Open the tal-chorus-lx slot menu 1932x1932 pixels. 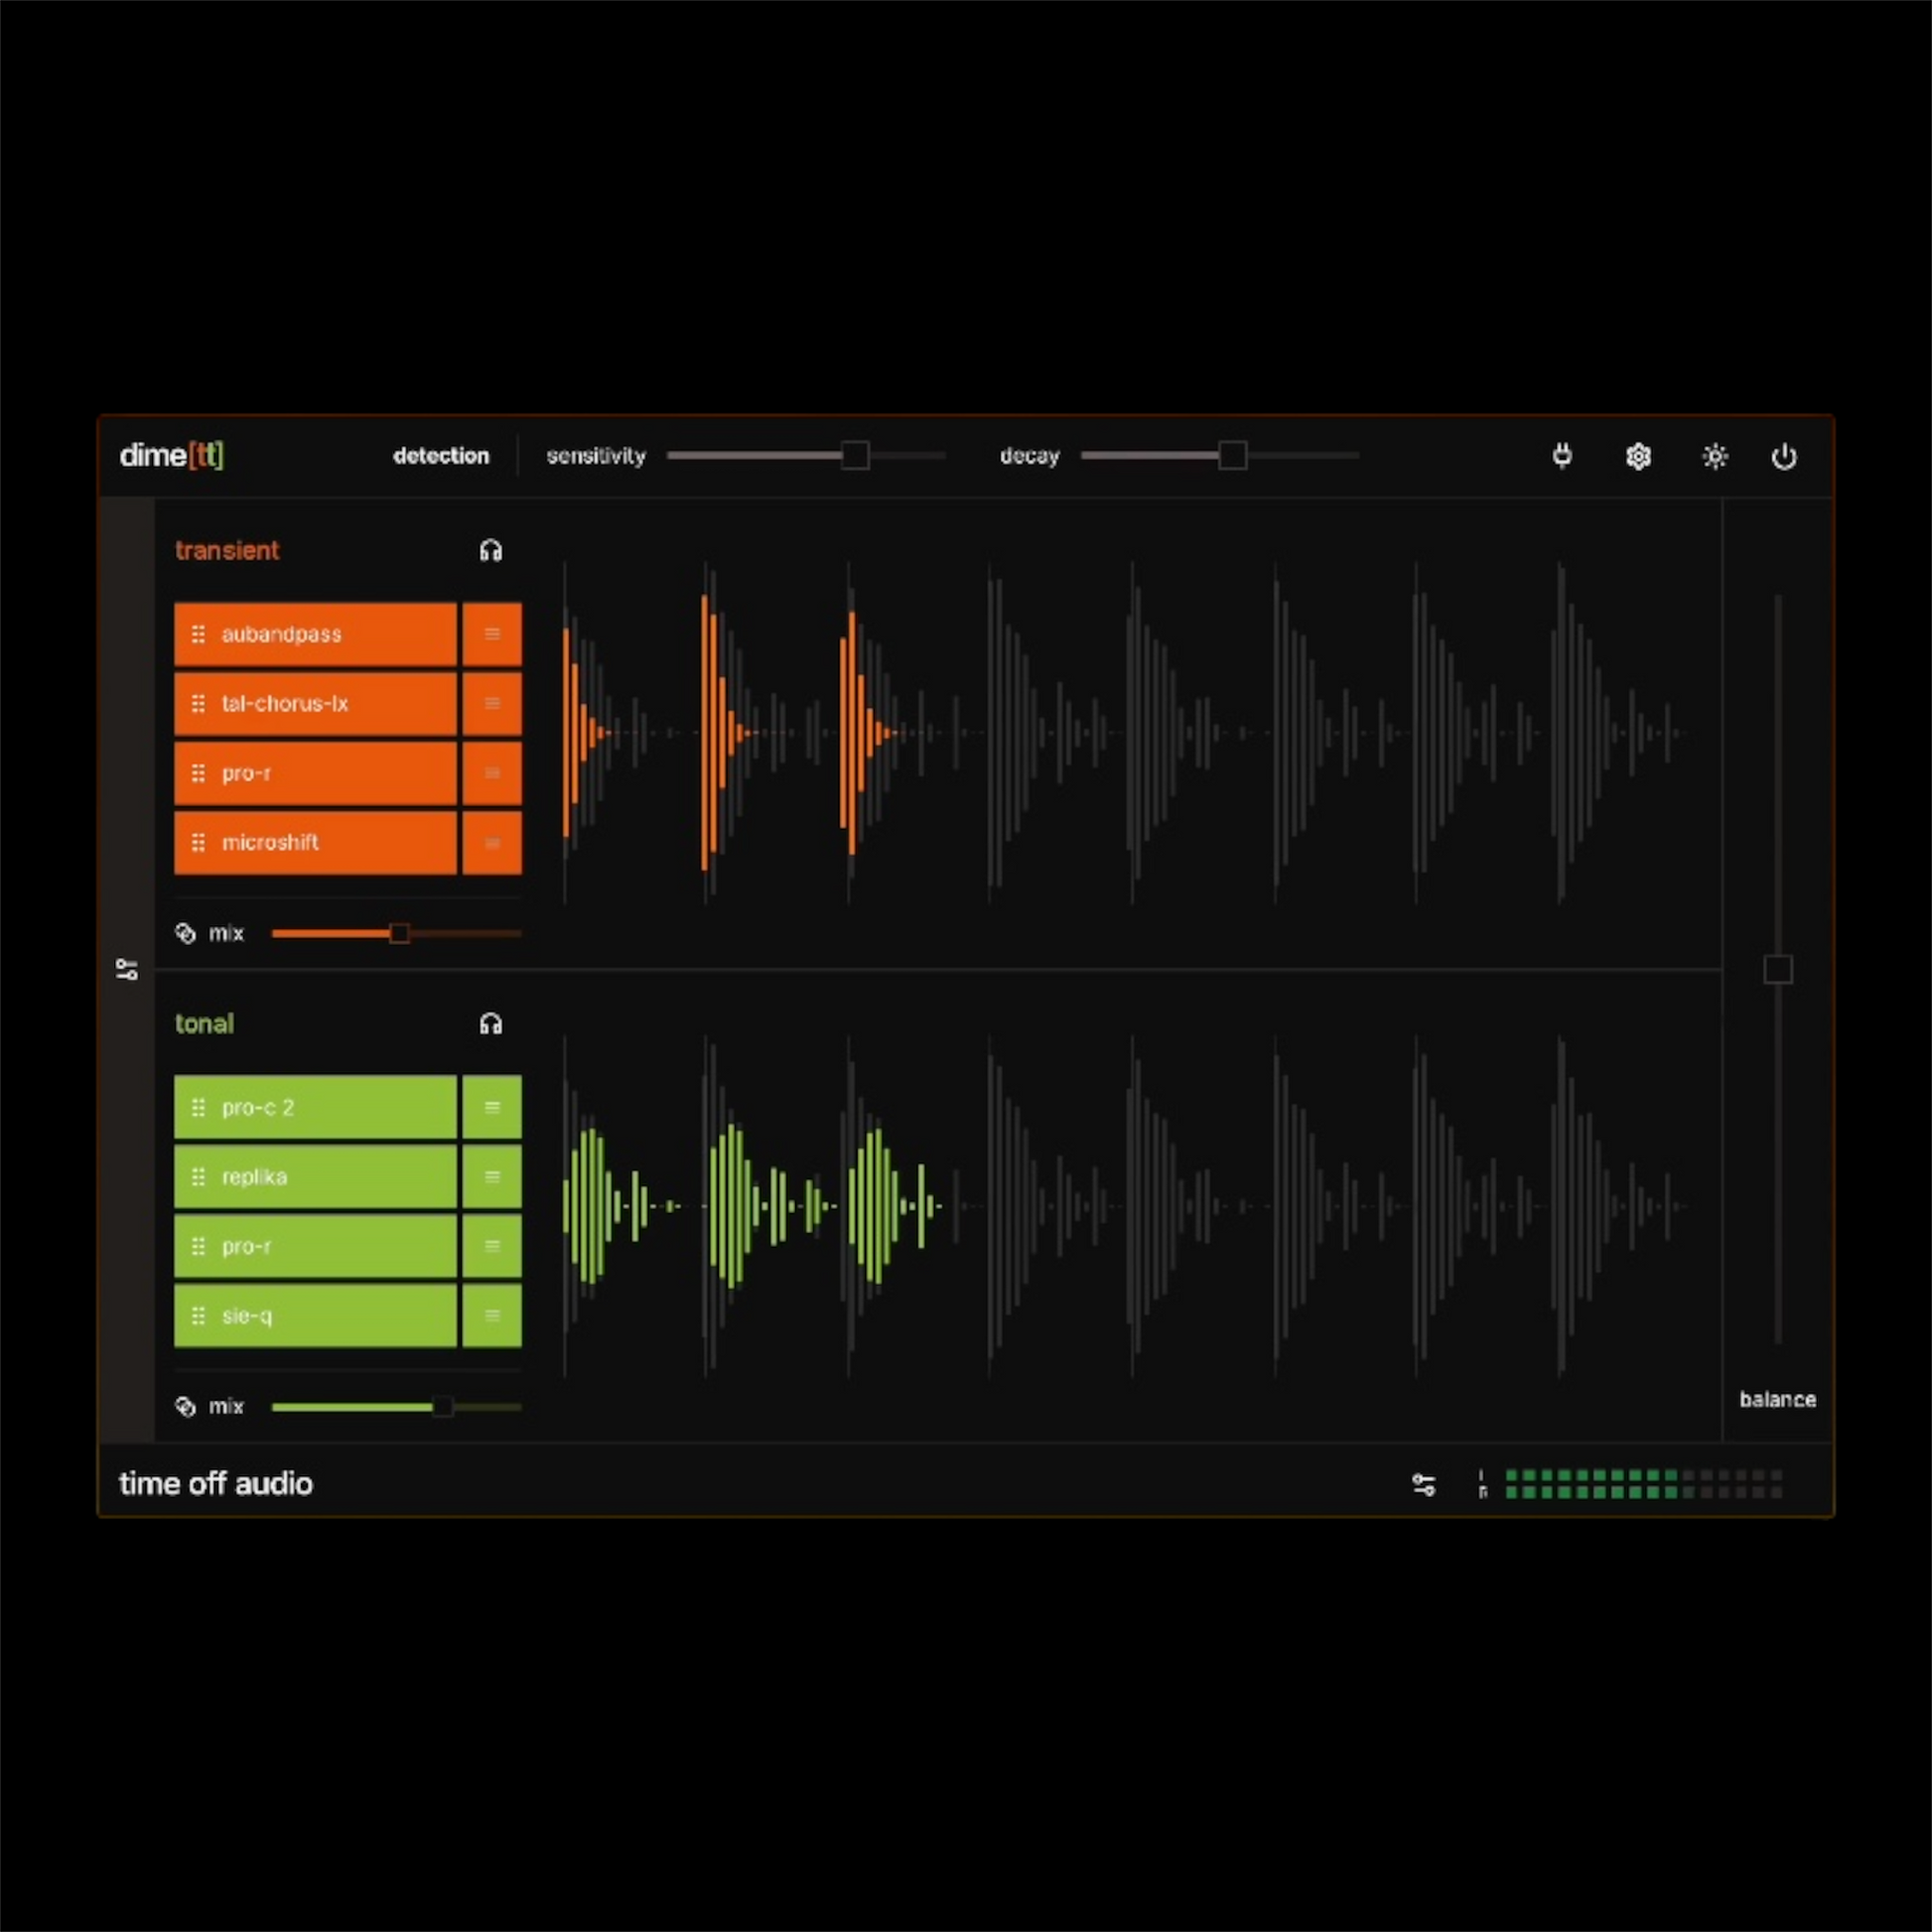click(x=492, y=703)
